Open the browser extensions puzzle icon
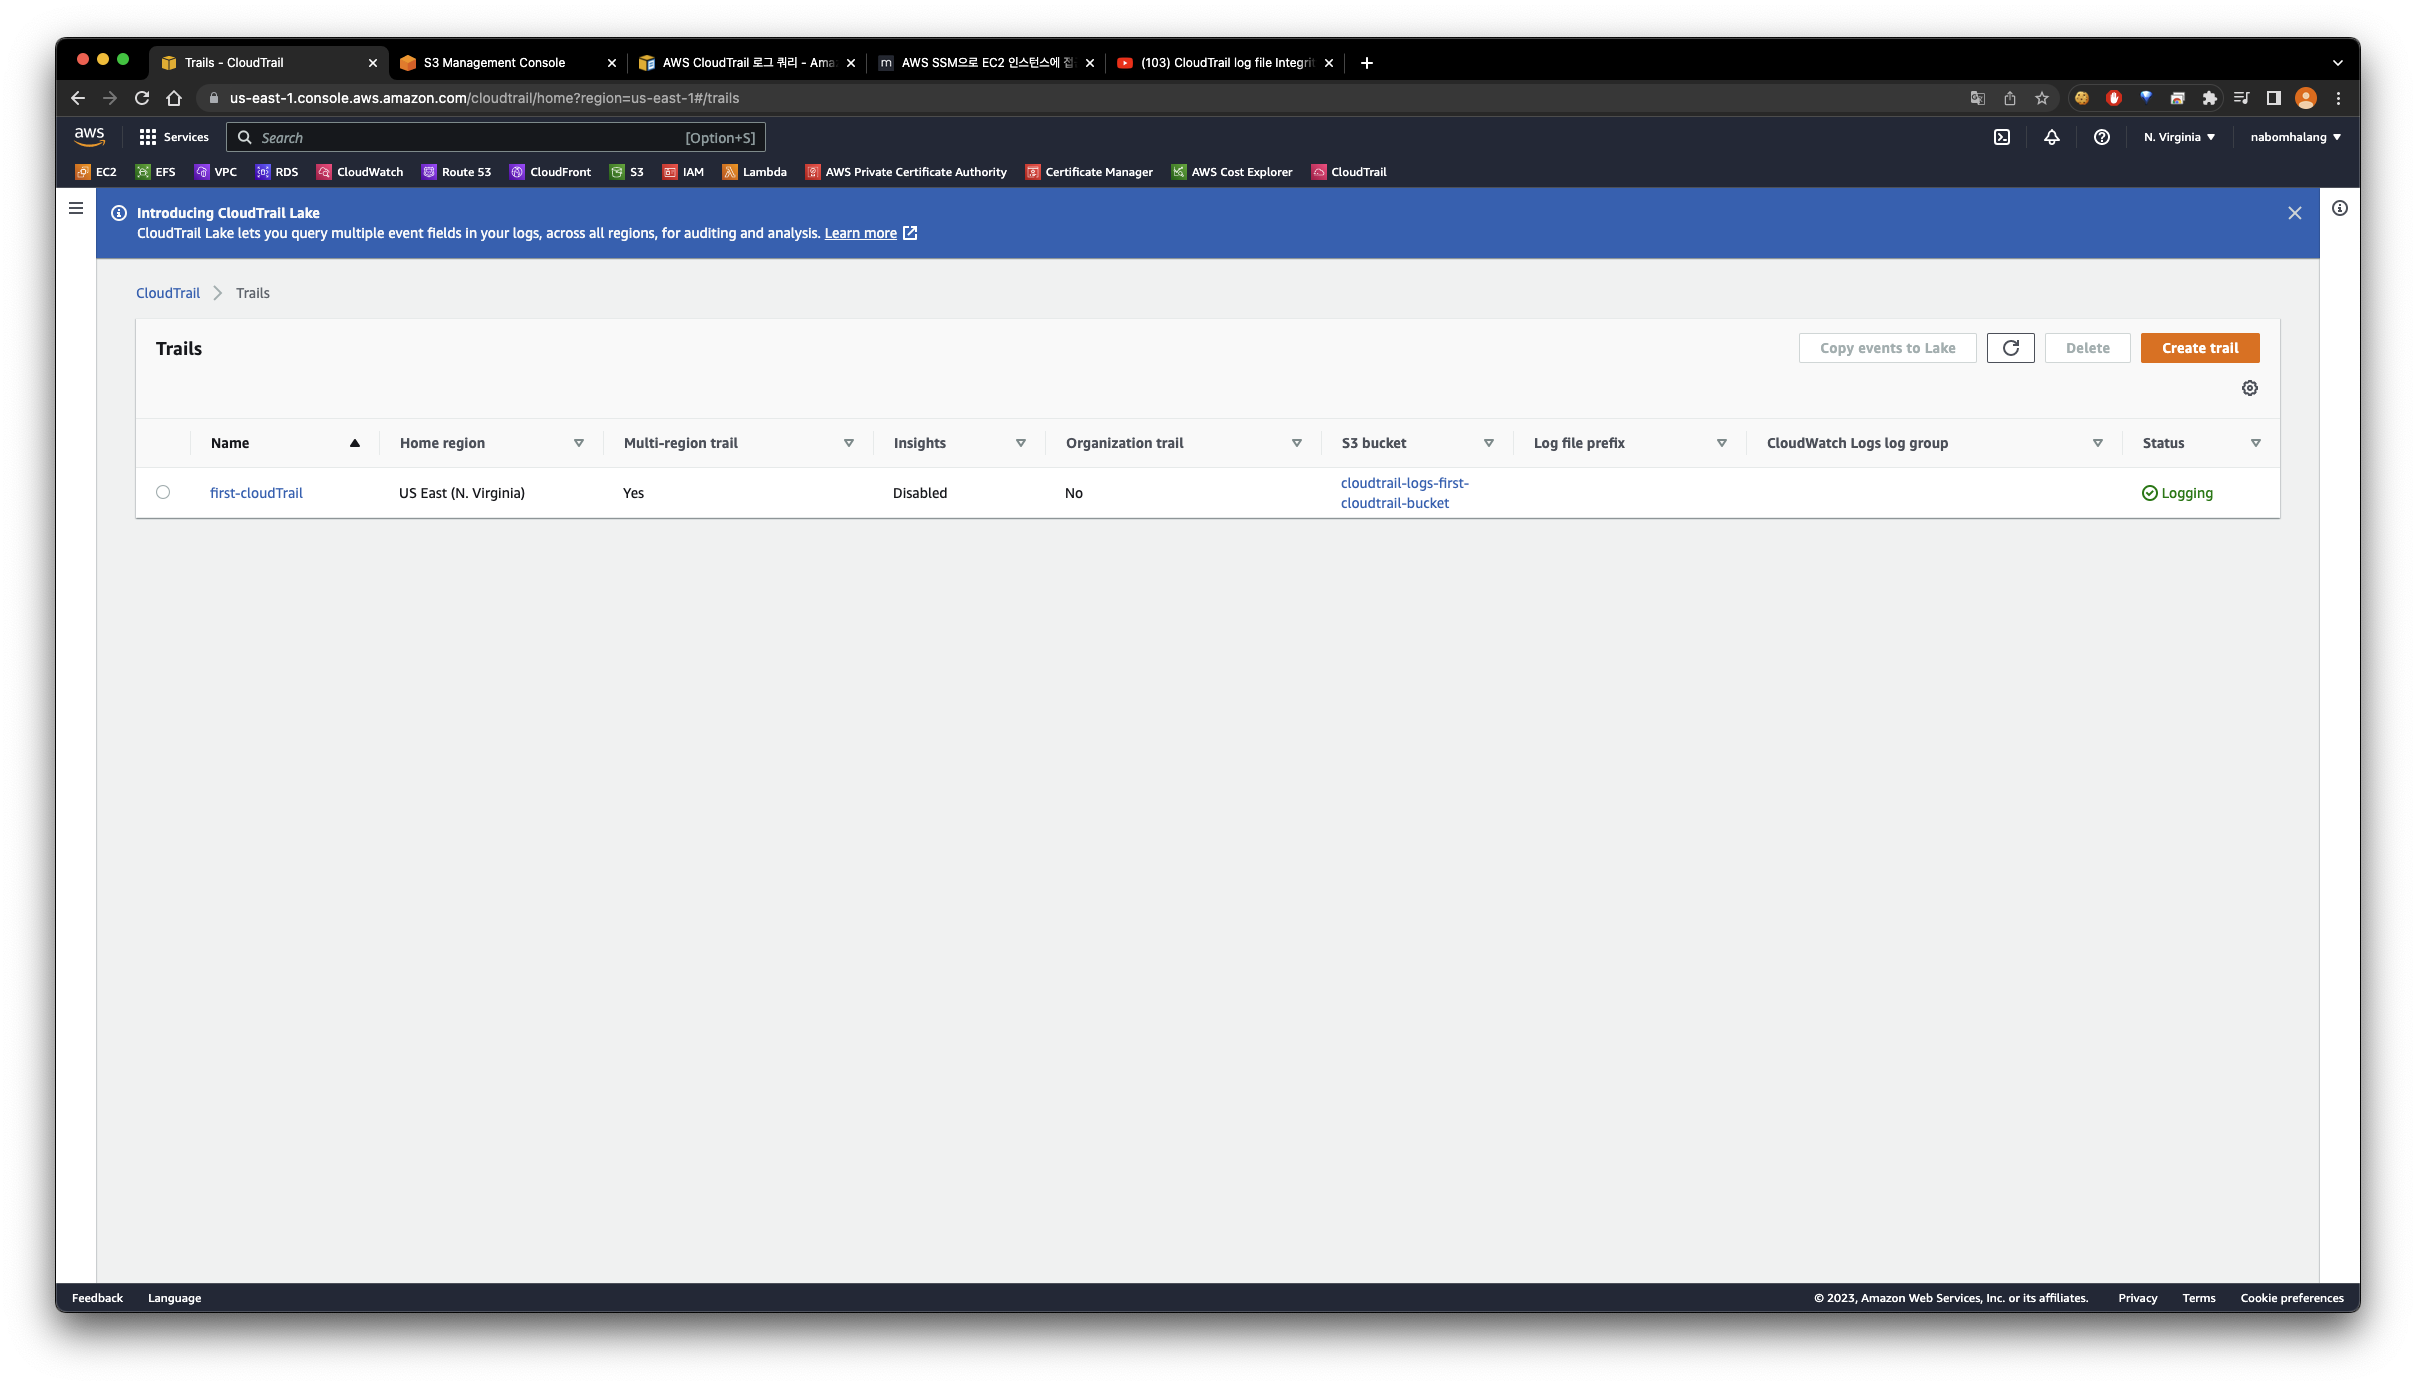This screenshot has height=1386, width=2416. [2210, 98]
